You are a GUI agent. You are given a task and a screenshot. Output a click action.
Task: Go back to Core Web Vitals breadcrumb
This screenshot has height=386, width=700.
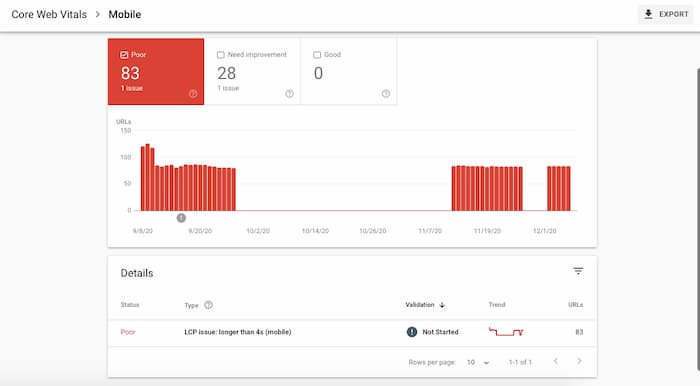click(x=49, y=14)
